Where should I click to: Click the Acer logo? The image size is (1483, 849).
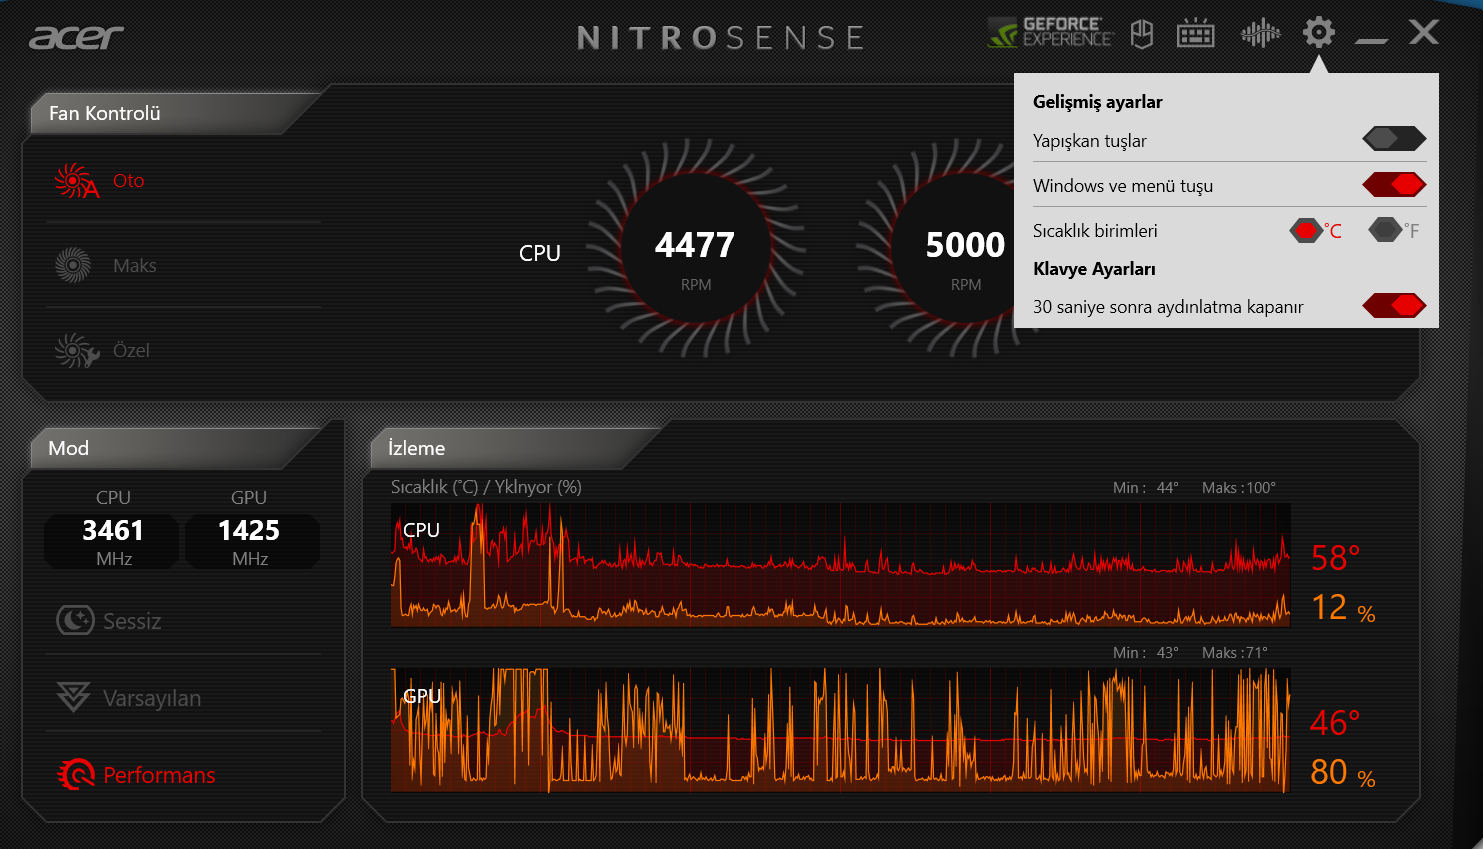[x=76, y=38]
